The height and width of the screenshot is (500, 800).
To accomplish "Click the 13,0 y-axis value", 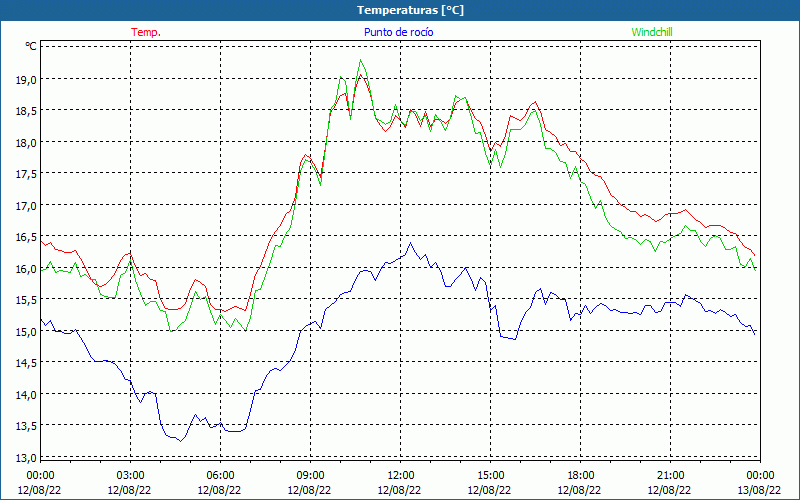I will tap(28, 458).
